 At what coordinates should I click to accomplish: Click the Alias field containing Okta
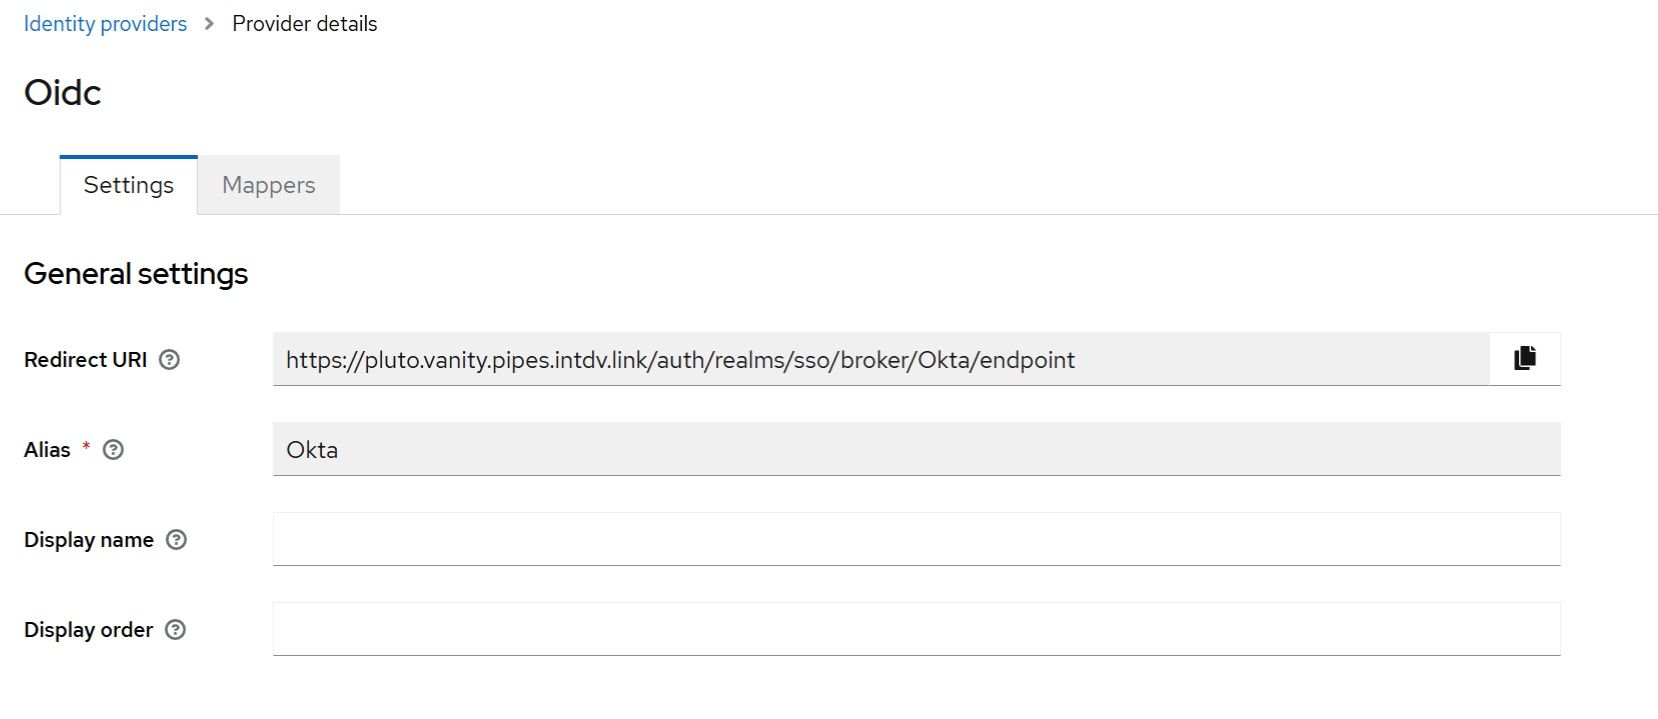pyautogui.click(x=915, y=449)
